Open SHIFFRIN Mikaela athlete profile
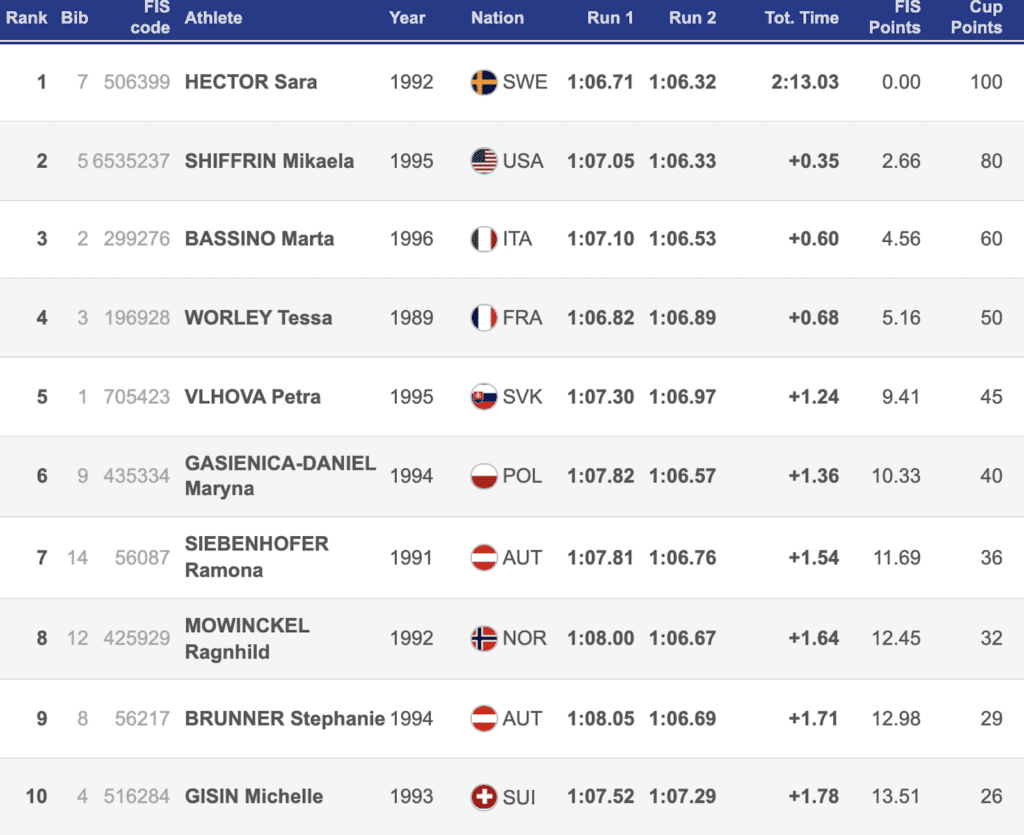Image resolution: width=1024 pixels, height=835 pixels. (269, 161)
